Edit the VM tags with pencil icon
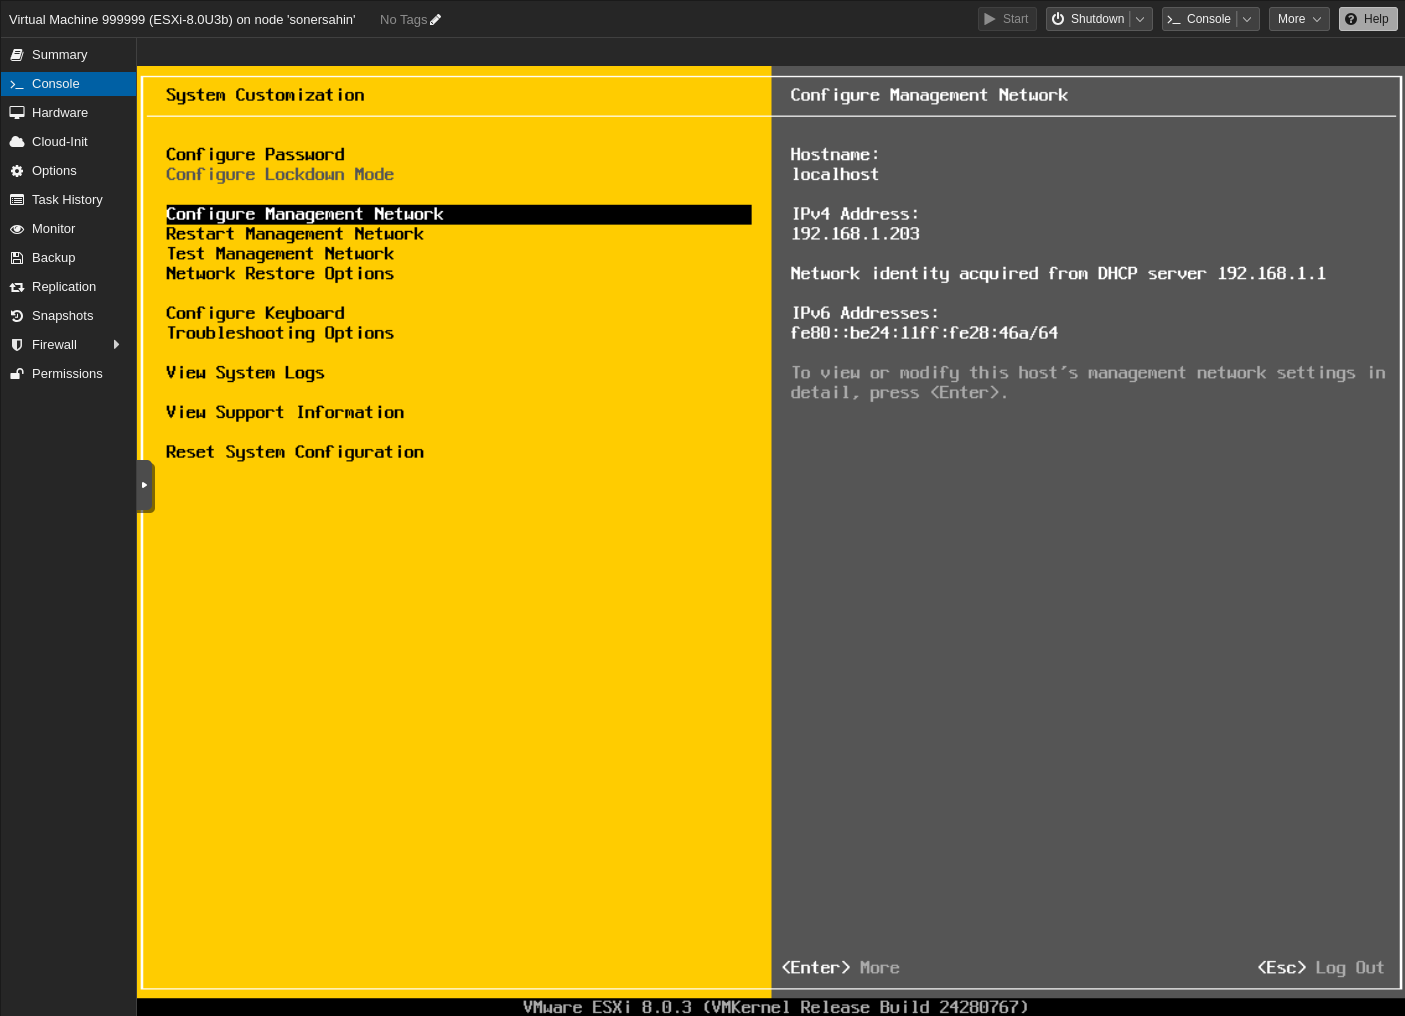Image resolution: width=1405 pixels, height=1016 pixels. [434, 18]
